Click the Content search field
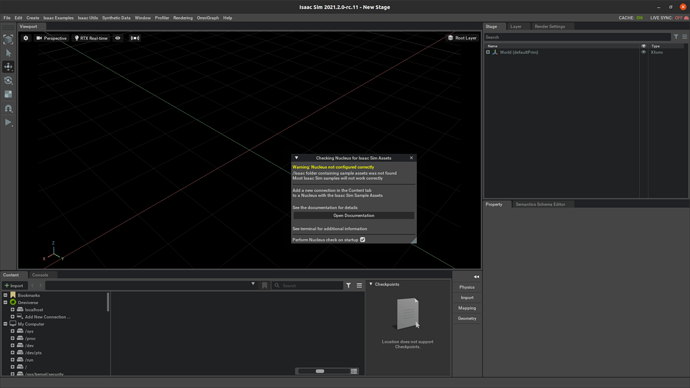 [307, 286]
